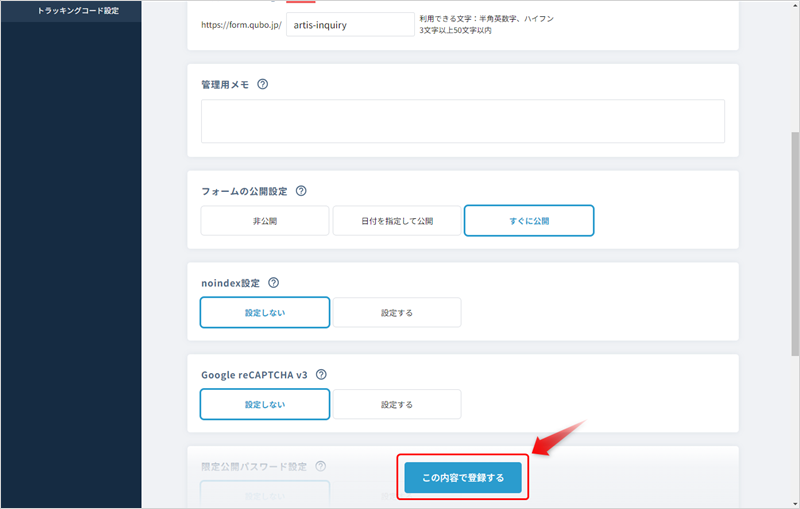Open help icon next to Google reCAPTCHA v3
This screenshot has width=800, height=509.
[321, 374]
